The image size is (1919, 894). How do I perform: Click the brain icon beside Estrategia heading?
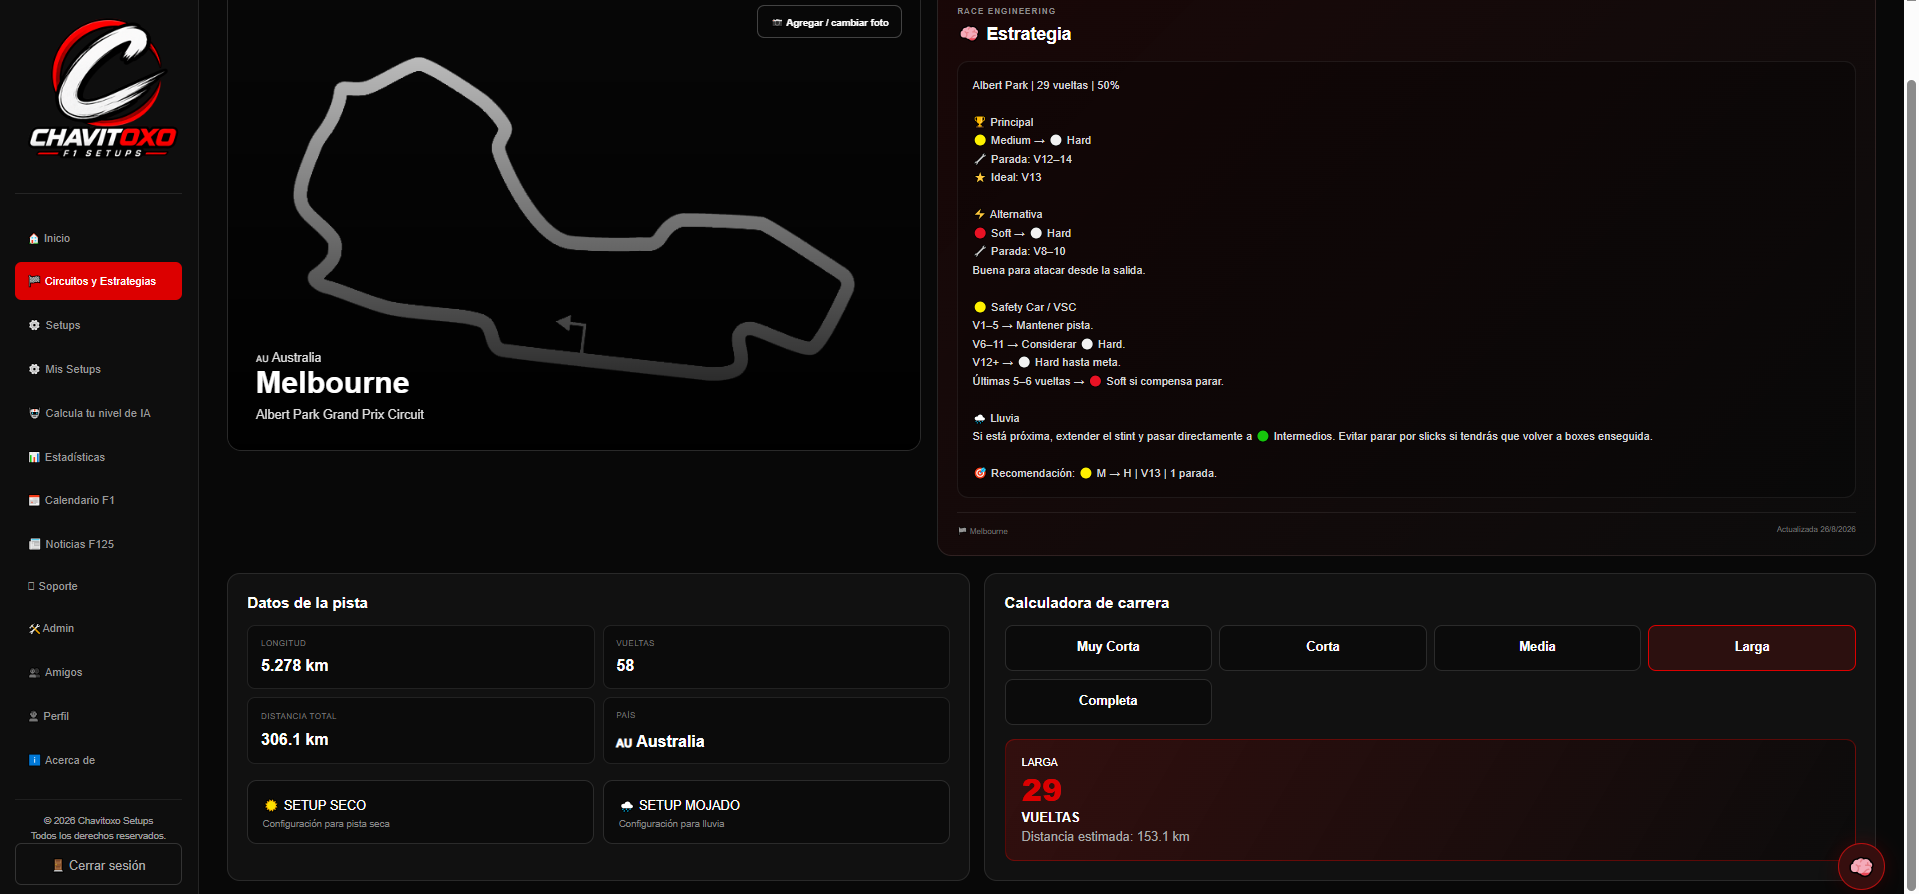[969, 34]
